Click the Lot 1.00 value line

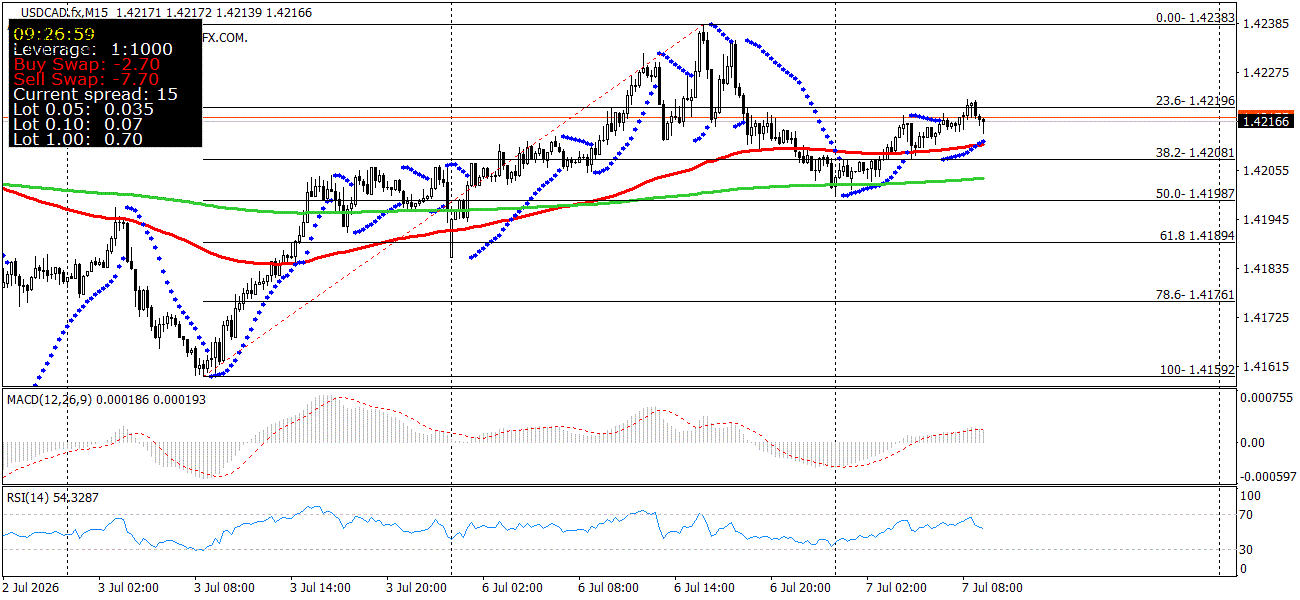78,139
